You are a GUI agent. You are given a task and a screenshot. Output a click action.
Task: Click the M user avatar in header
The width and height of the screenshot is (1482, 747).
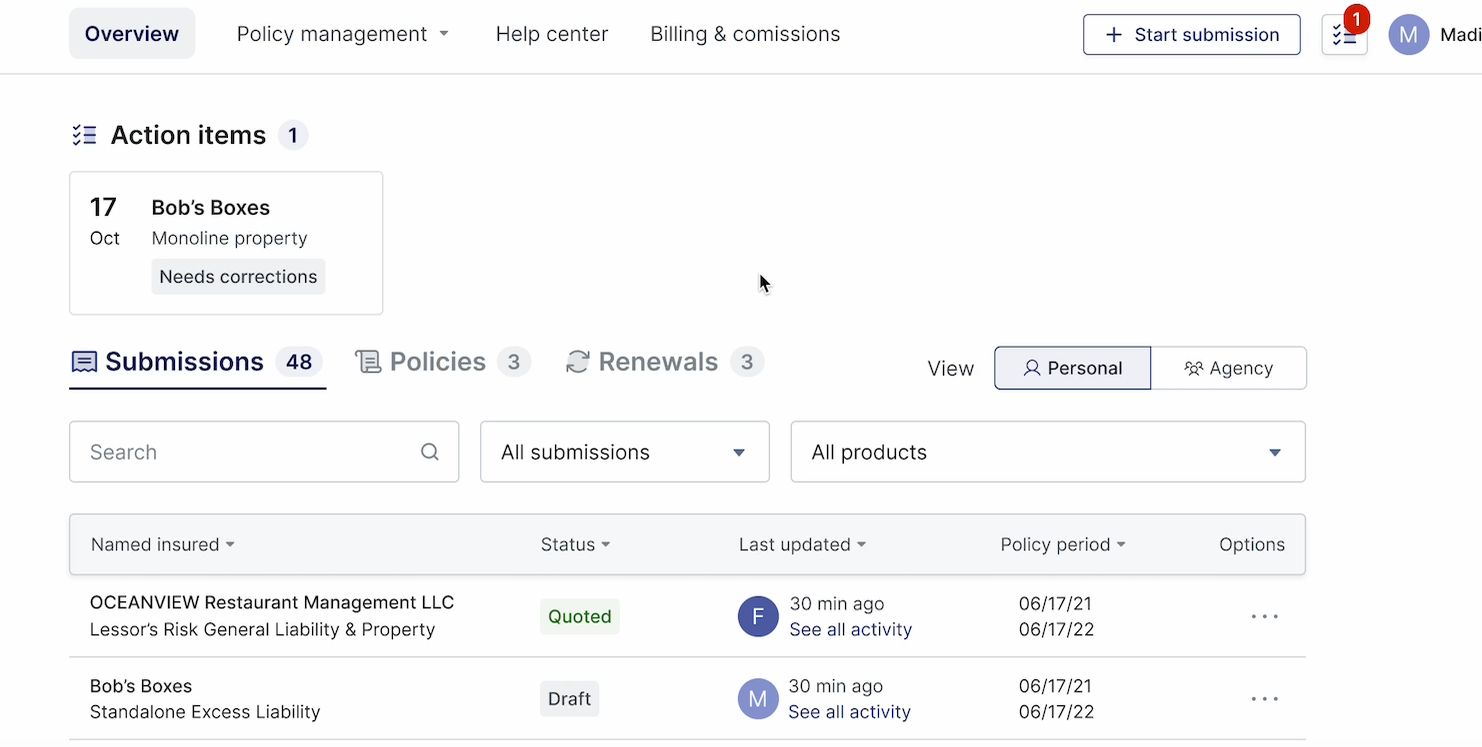[x=1408, y=35]
